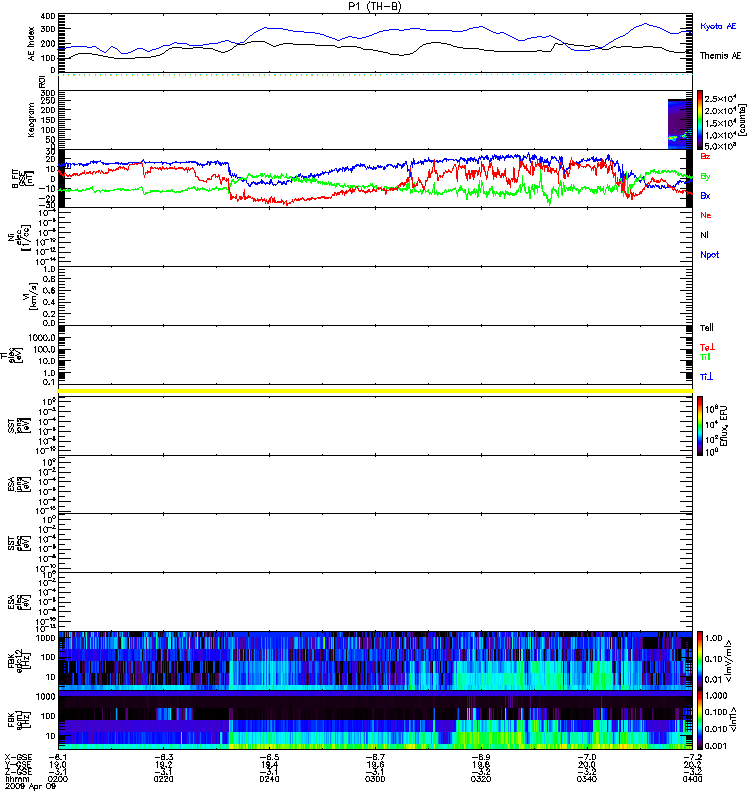750x800 pixels.
Task: Click the 0400 time tick label
Action: 692,779
